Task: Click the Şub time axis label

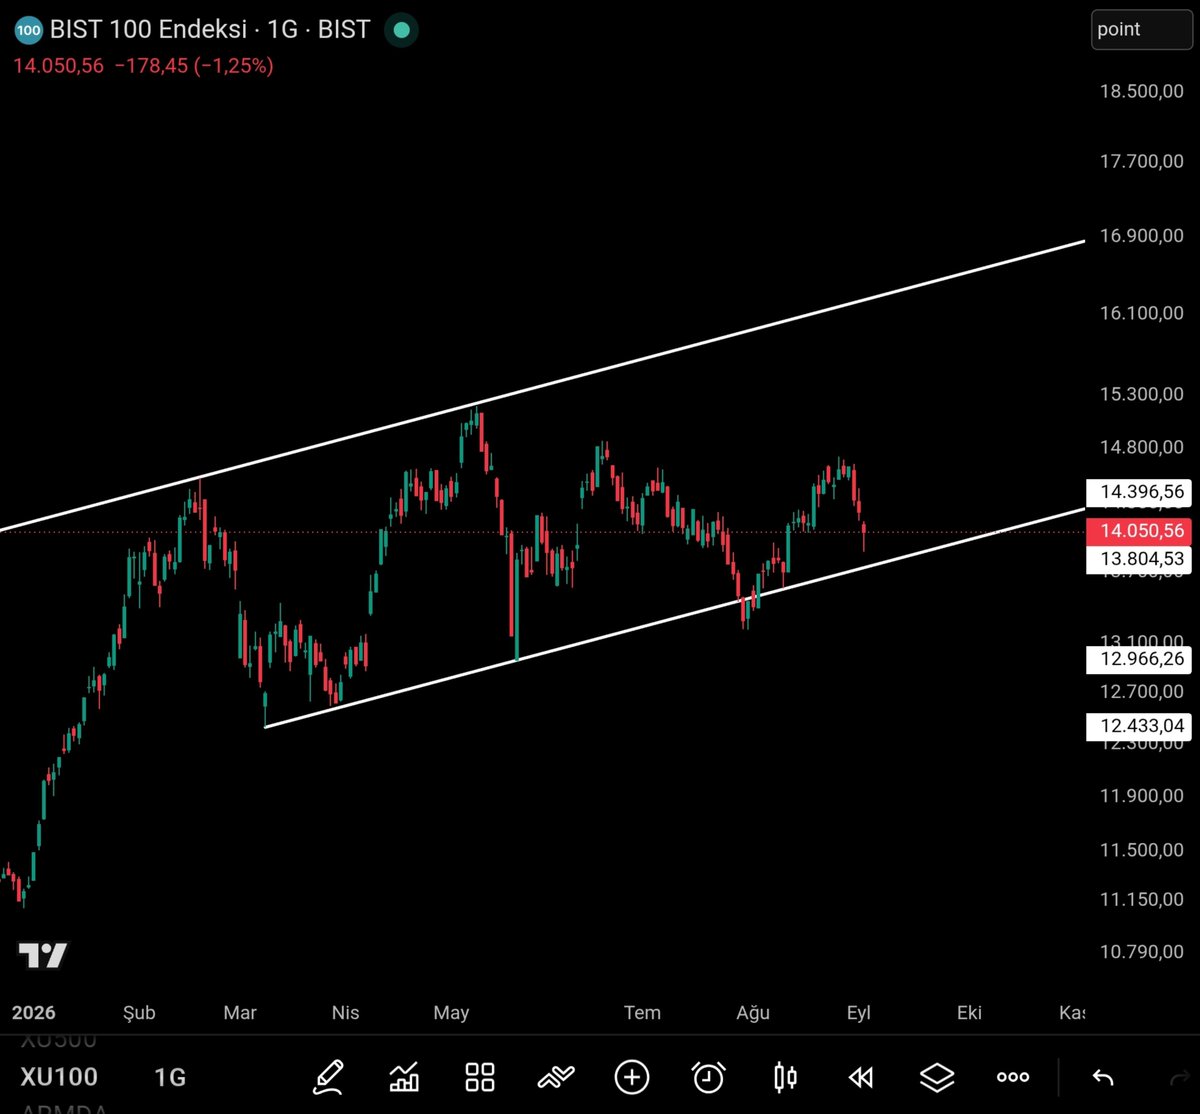Action: click(139, 1013)
